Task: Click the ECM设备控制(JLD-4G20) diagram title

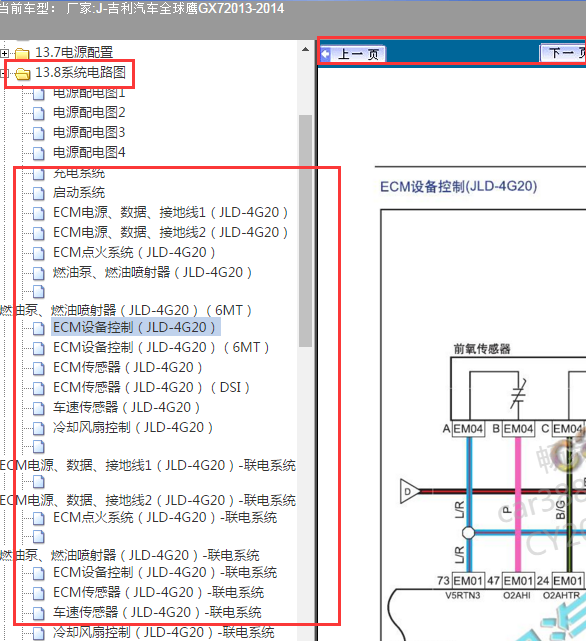Action: (x=458, y=186)
